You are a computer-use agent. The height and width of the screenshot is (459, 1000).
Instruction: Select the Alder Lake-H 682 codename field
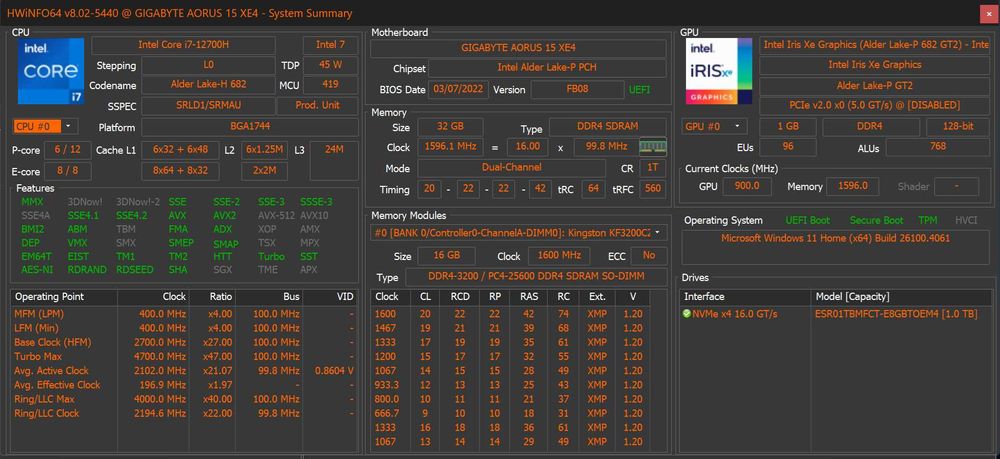pyautogui.click(x=209, y=84)
